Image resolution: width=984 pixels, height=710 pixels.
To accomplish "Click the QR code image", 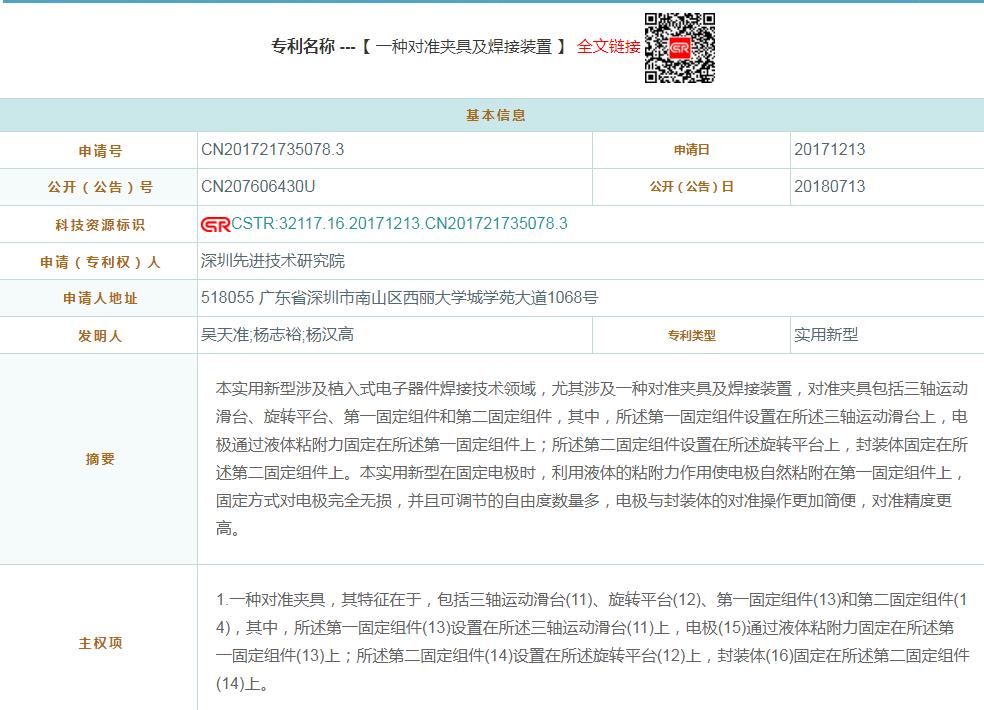I will [679, 48].
